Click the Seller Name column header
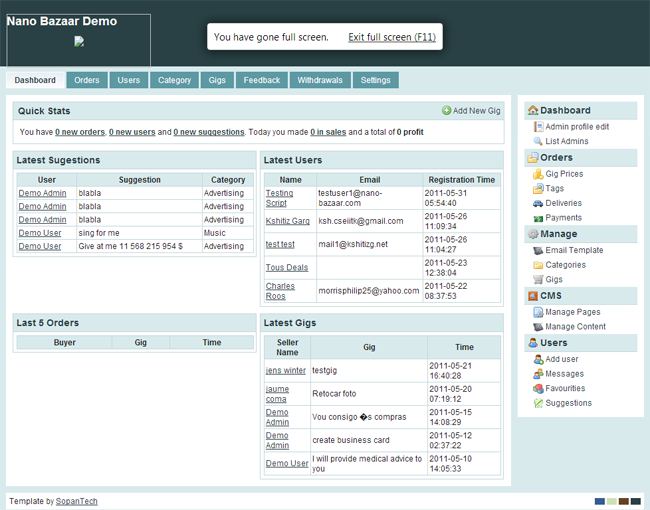650x510 pixels. [287, 347]
